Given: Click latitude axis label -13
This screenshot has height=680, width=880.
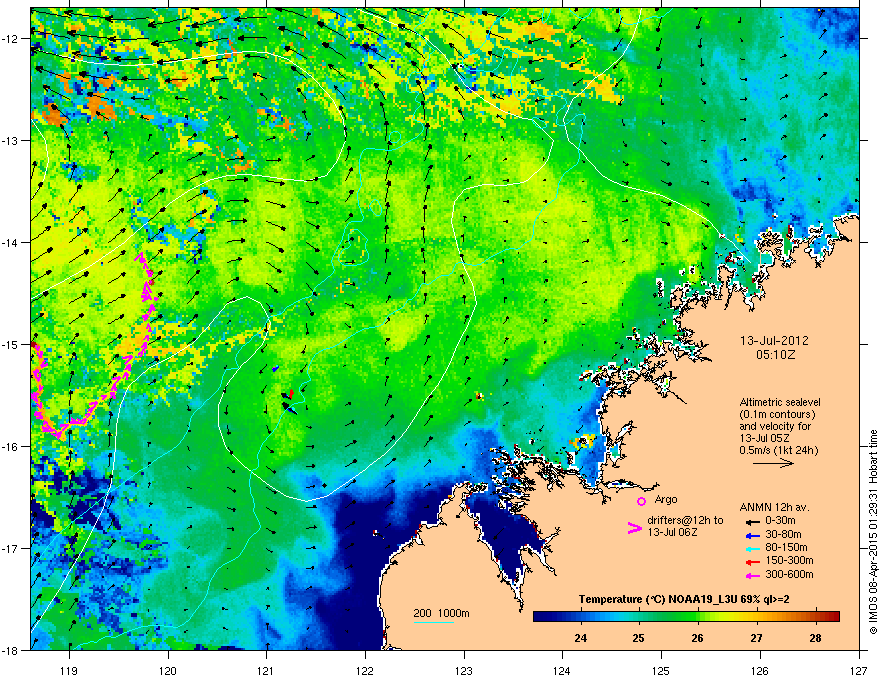Looking at the screenshot, I should coord(10,140).
